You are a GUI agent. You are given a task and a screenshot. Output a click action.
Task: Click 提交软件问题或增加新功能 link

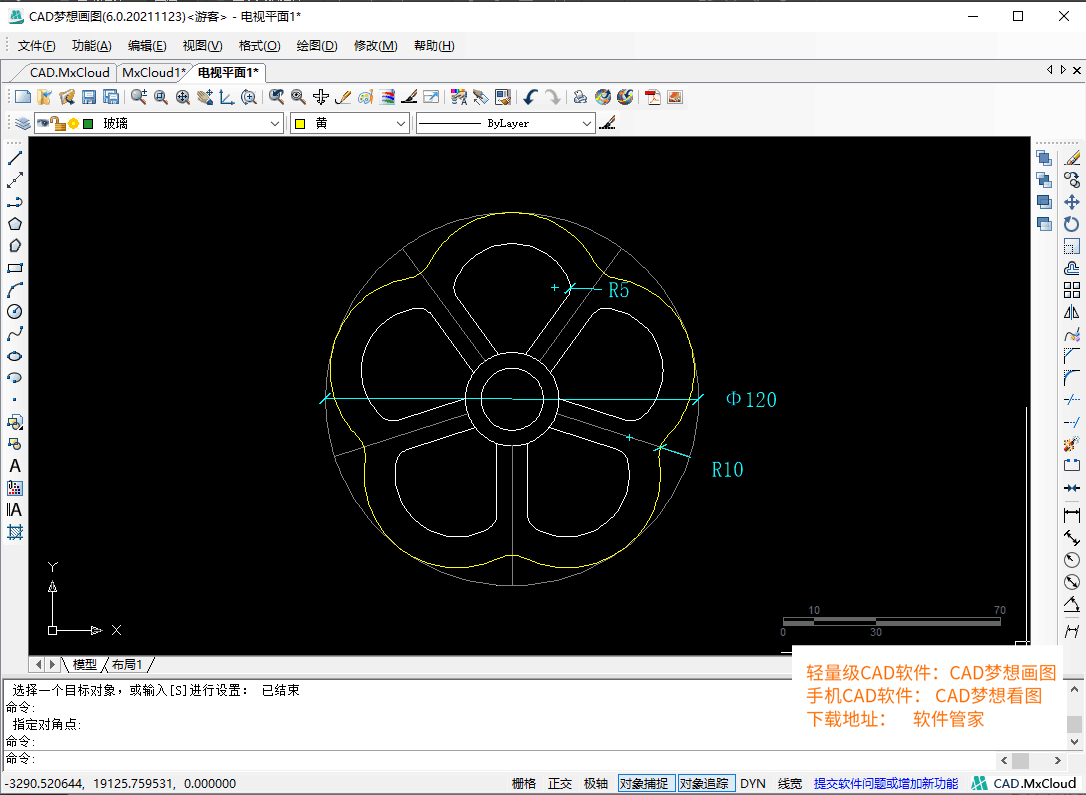coord(885,784)
